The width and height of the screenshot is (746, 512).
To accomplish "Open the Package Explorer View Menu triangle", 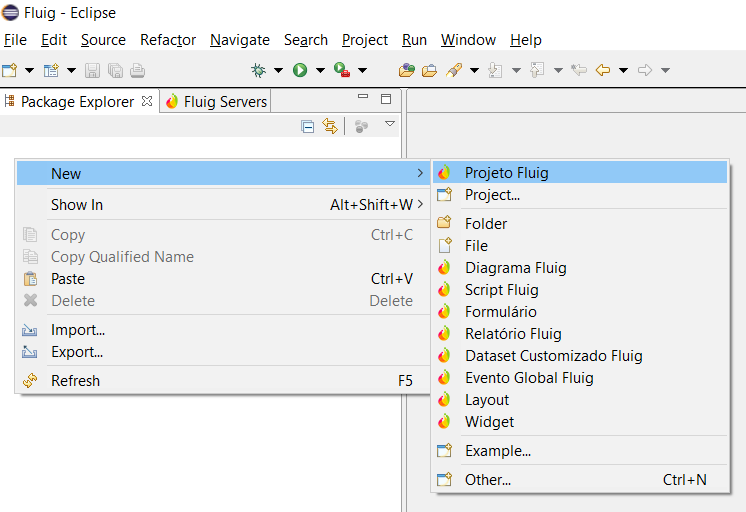I will click(390, 125).
